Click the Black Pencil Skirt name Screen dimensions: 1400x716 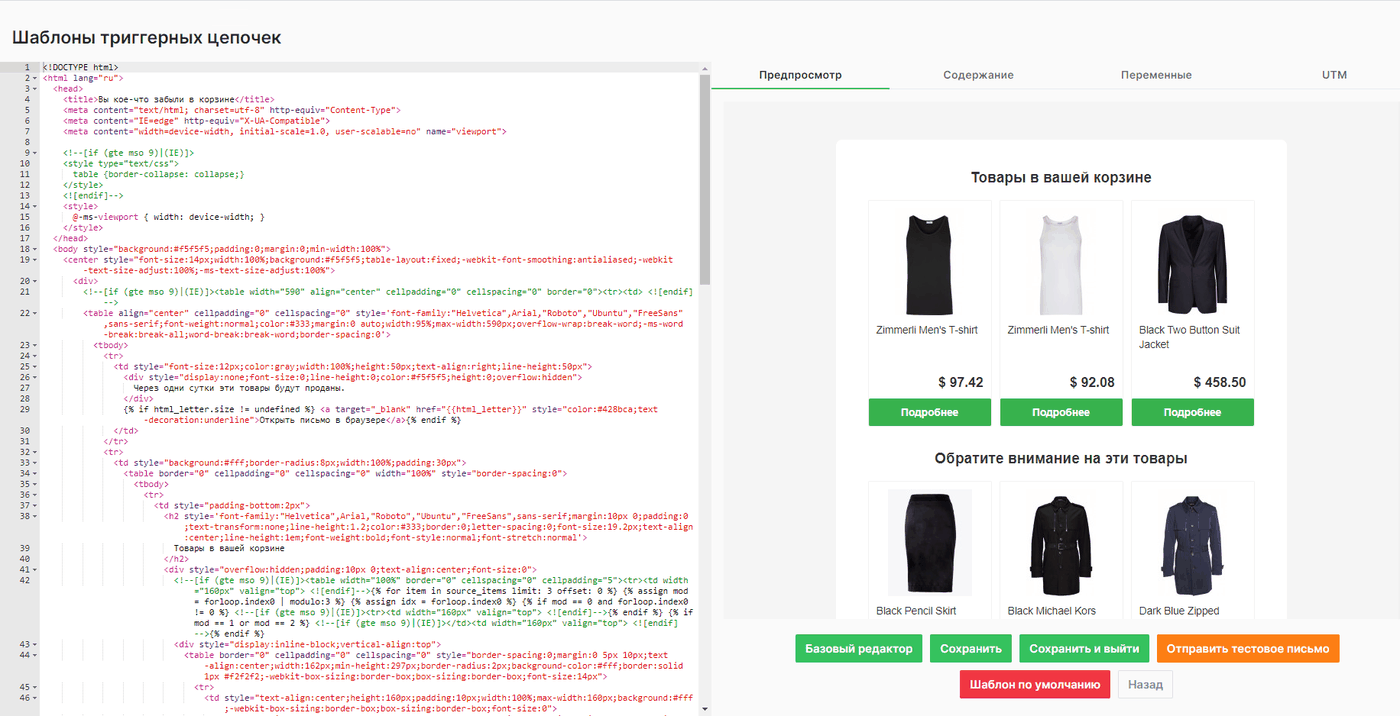(x=916, y=611)
